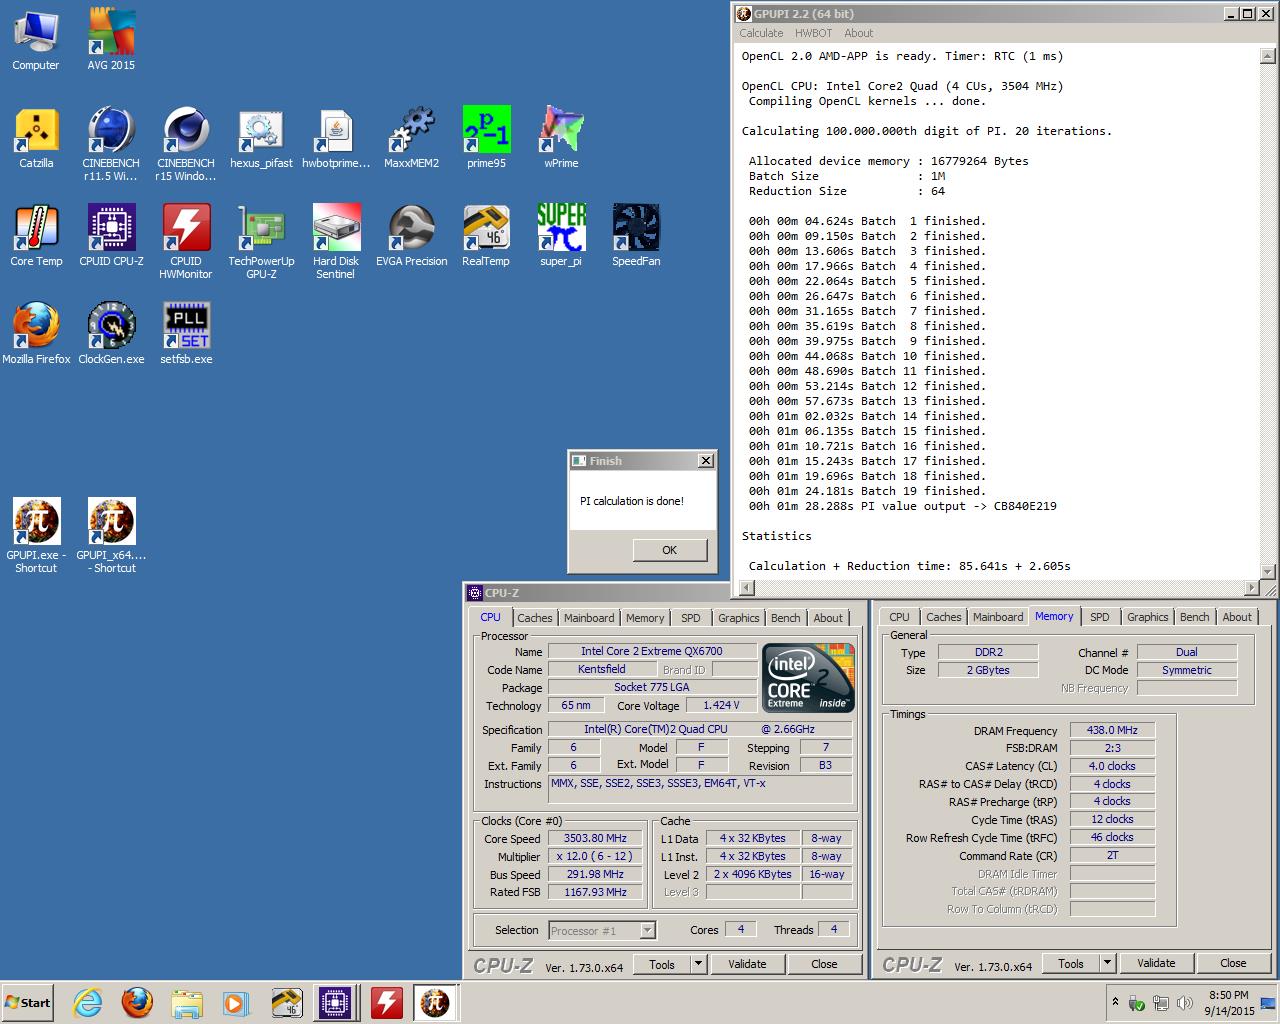Viewport: 1280px width, 1024px height.
Task: Click Tools button in left CPU-Z
Action: click(x=662, y=964)
